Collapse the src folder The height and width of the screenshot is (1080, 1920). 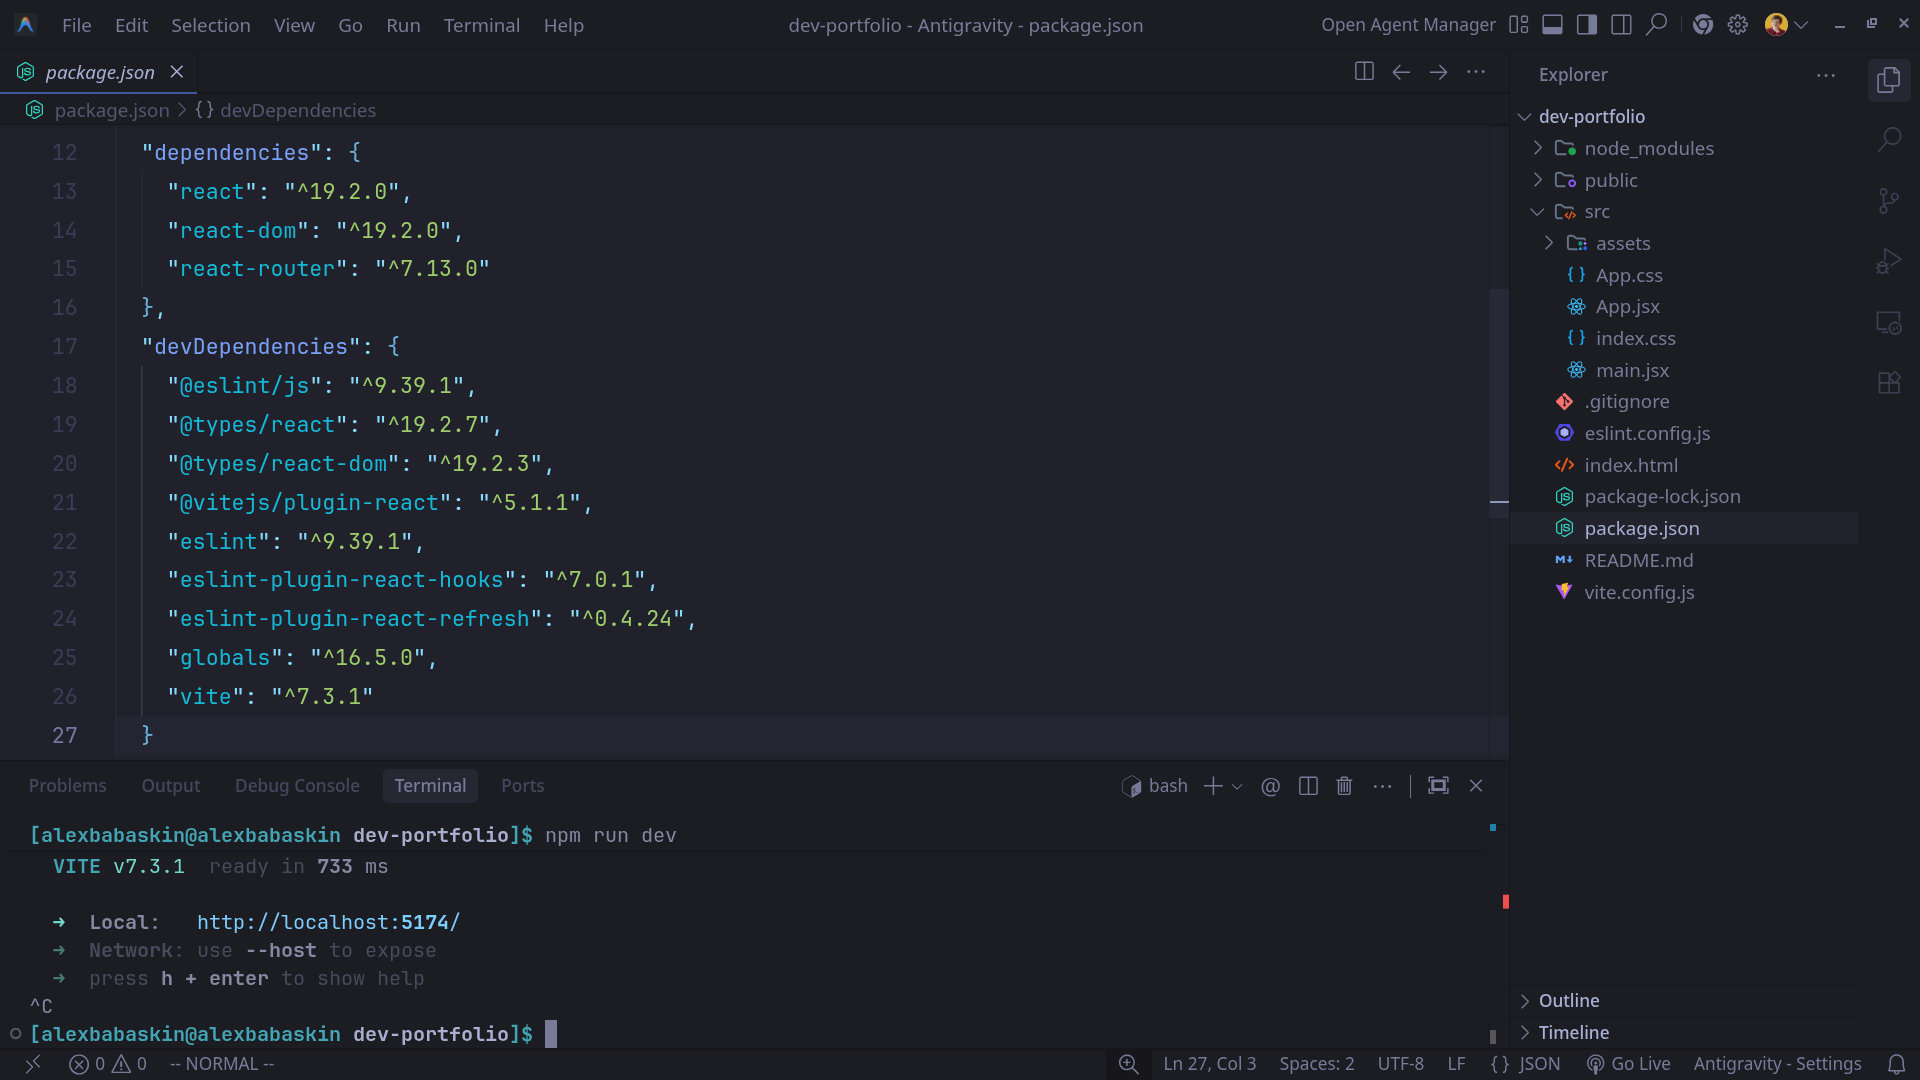point(1597,212)
